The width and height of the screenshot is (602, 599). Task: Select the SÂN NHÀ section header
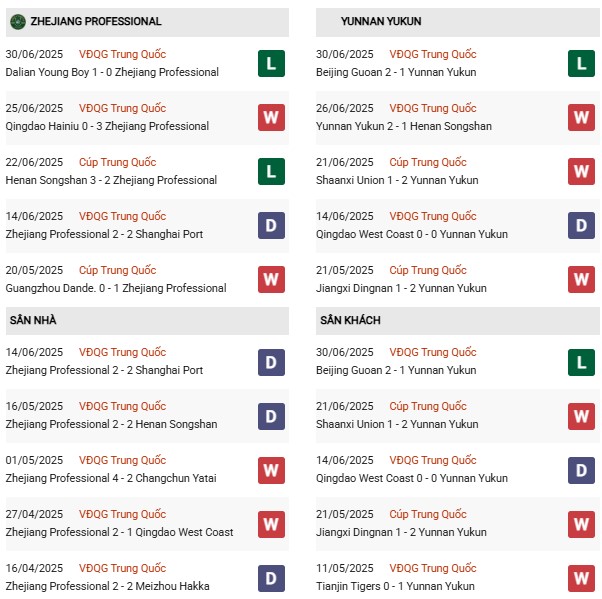[x=33, y=320]
